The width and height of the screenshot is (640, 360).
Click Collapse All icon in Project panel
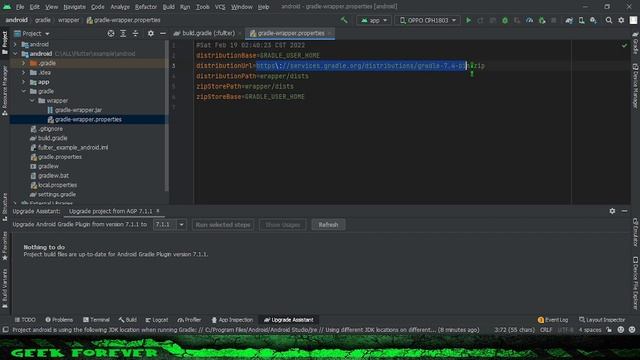[135, 33]
